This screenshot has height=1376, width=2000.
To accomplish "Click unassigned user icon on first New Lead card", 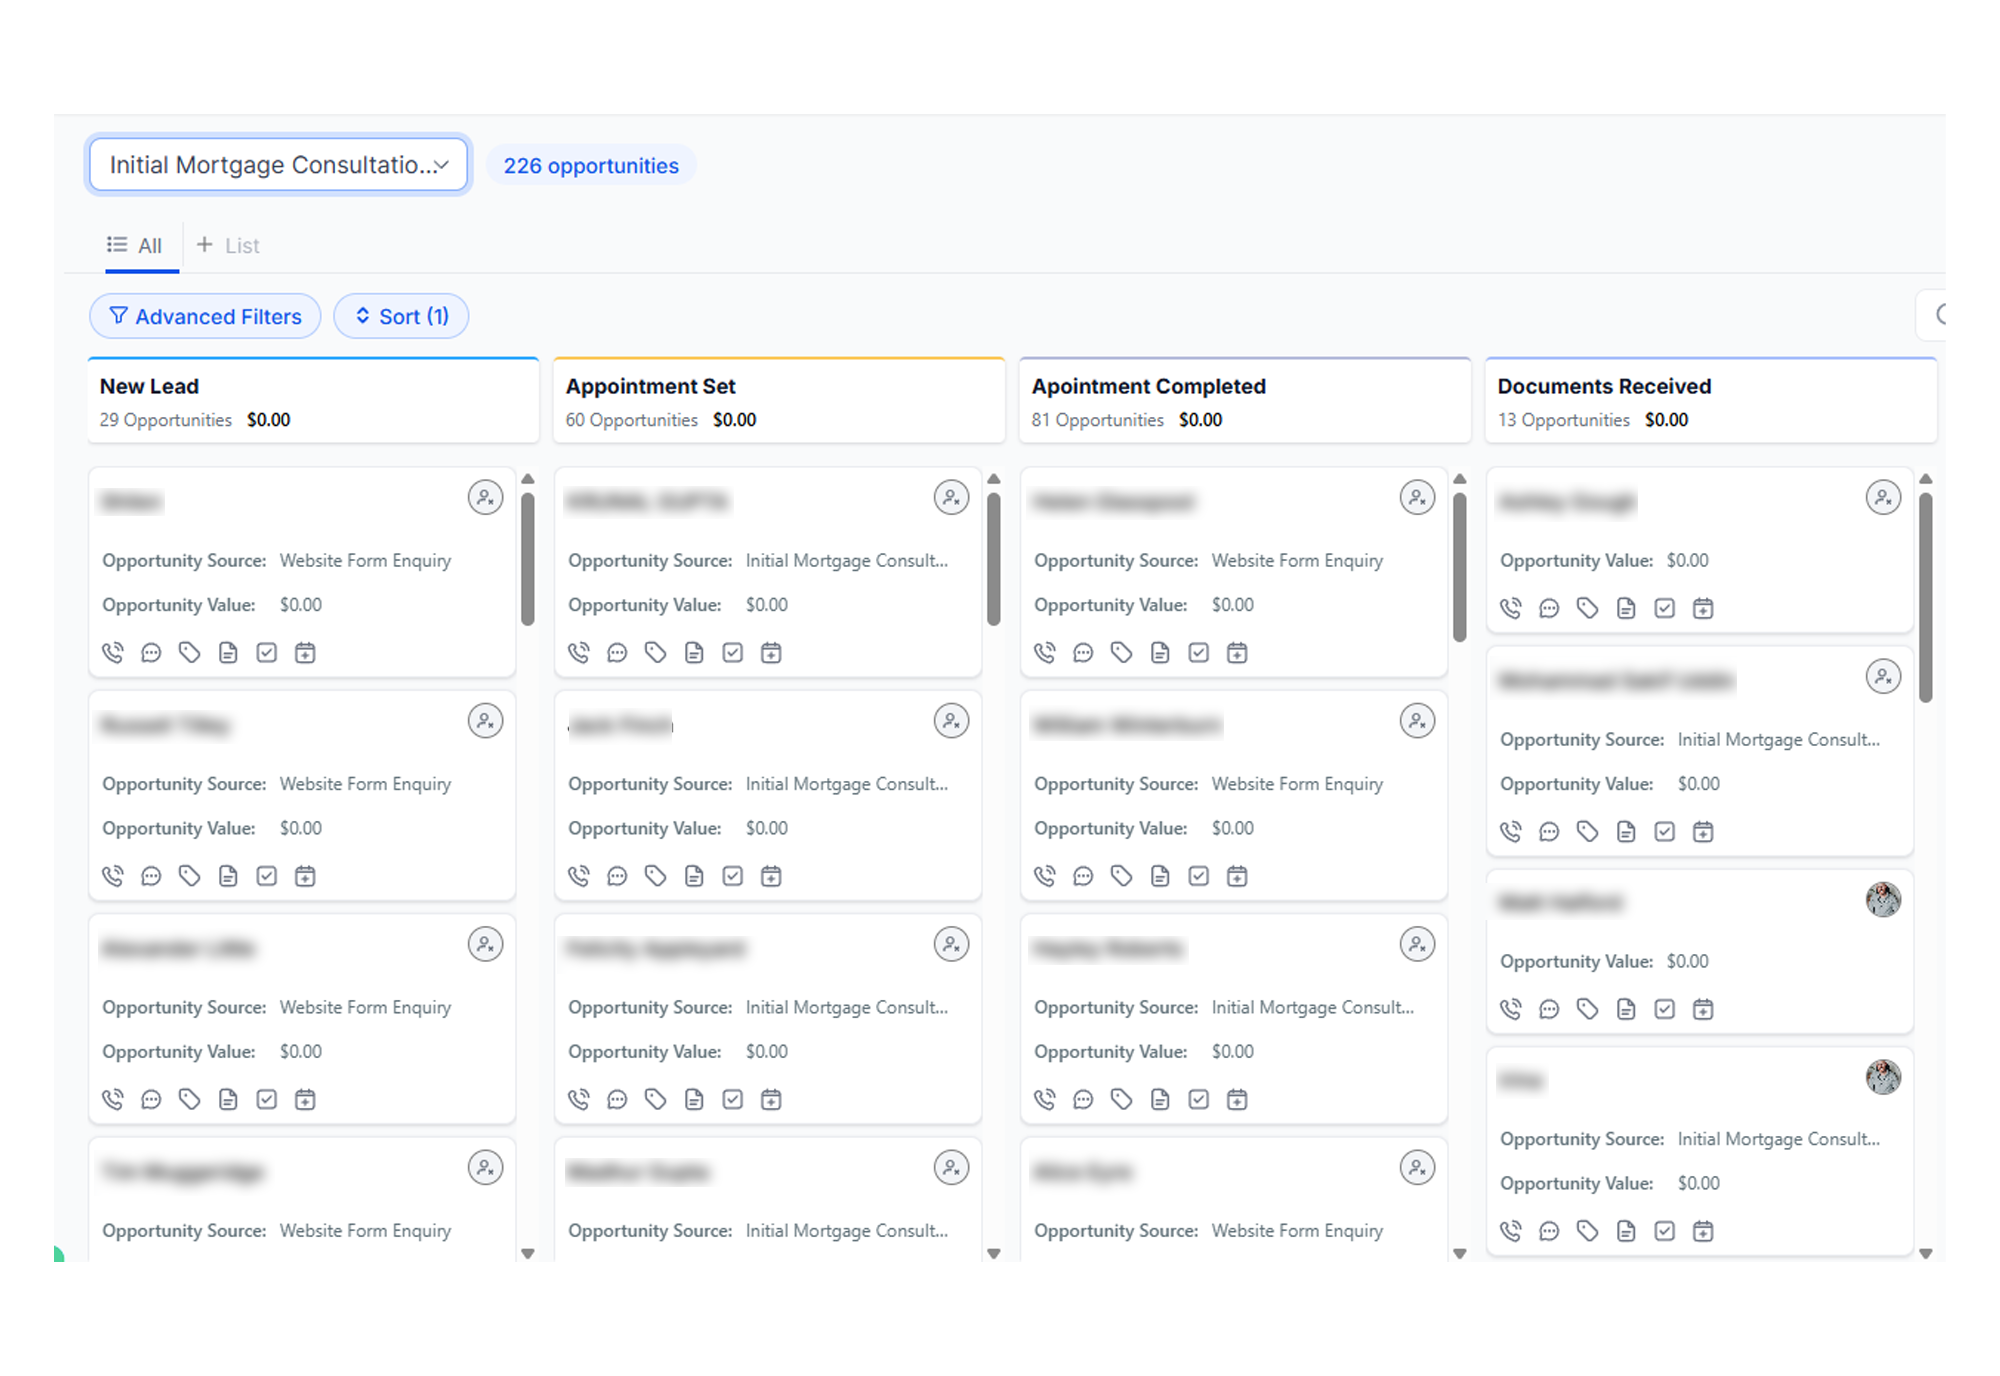I will point(485,497).
